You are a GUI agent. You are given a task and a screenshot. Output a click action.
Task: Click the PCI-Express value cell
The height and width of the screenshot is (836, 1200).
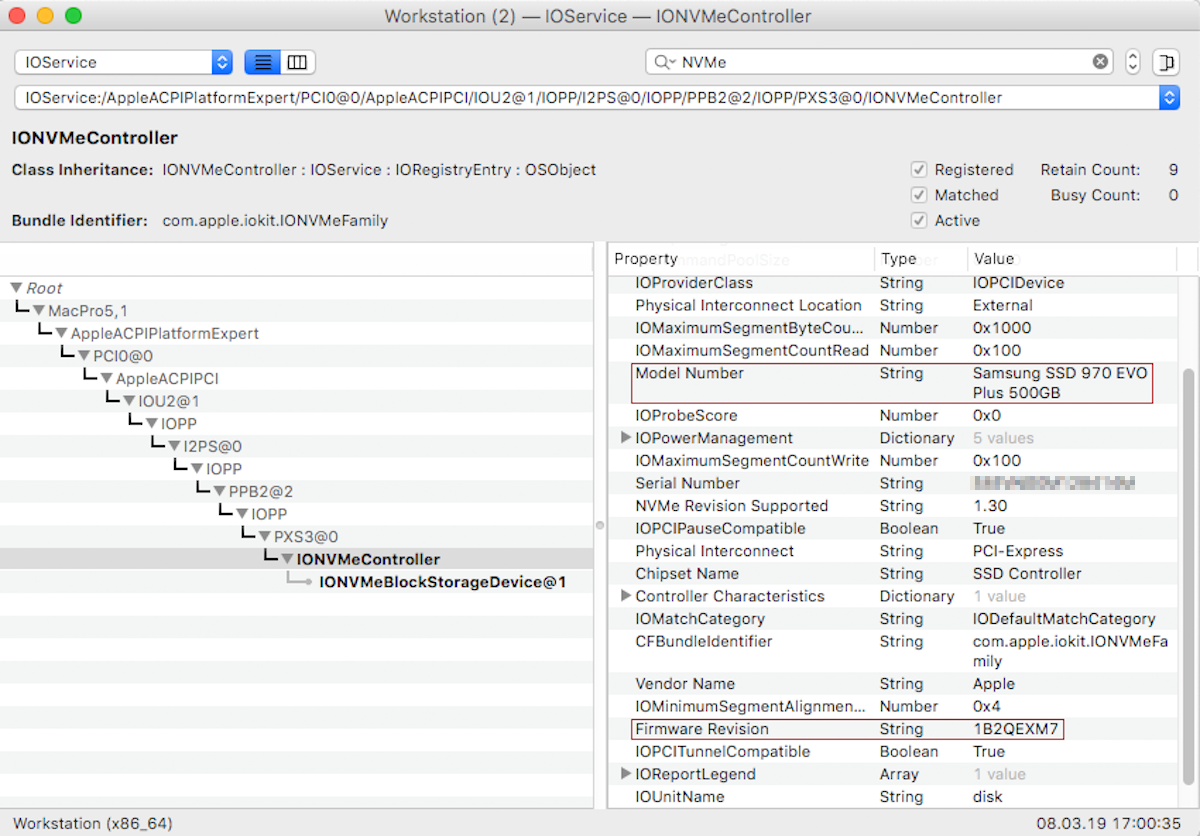[1018, 551]
